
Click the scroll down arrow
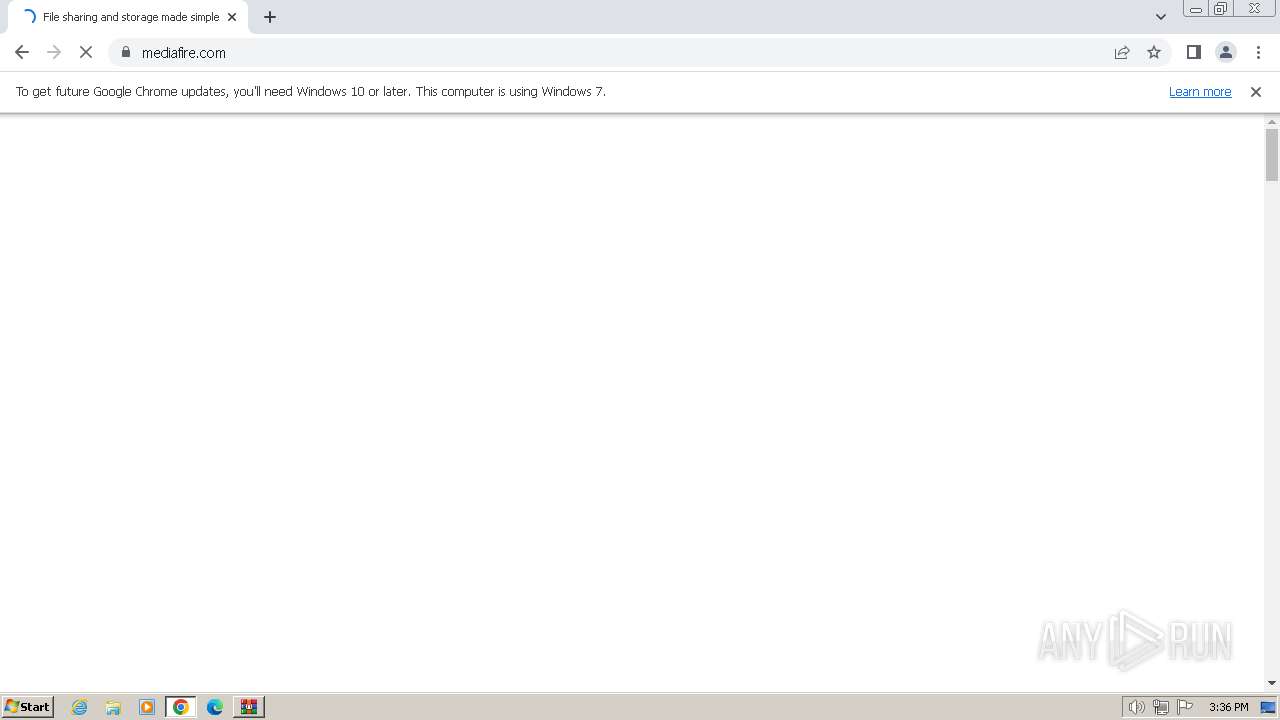click(x=1272, y=684)
